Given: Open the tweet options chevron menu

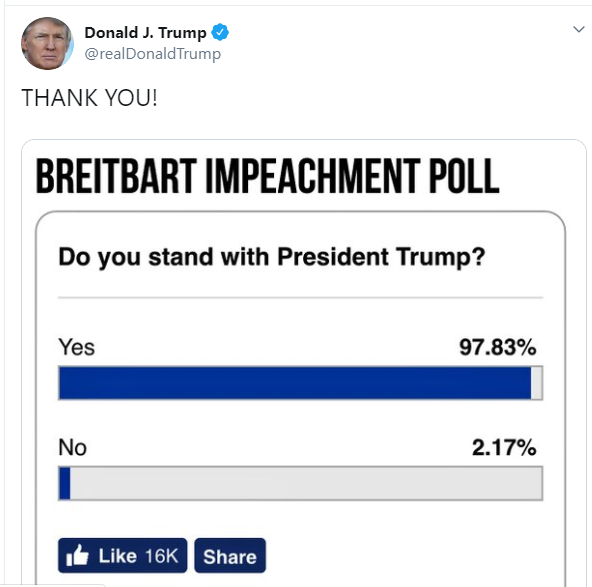Looking at the screenshot, I should click(578, 29).
